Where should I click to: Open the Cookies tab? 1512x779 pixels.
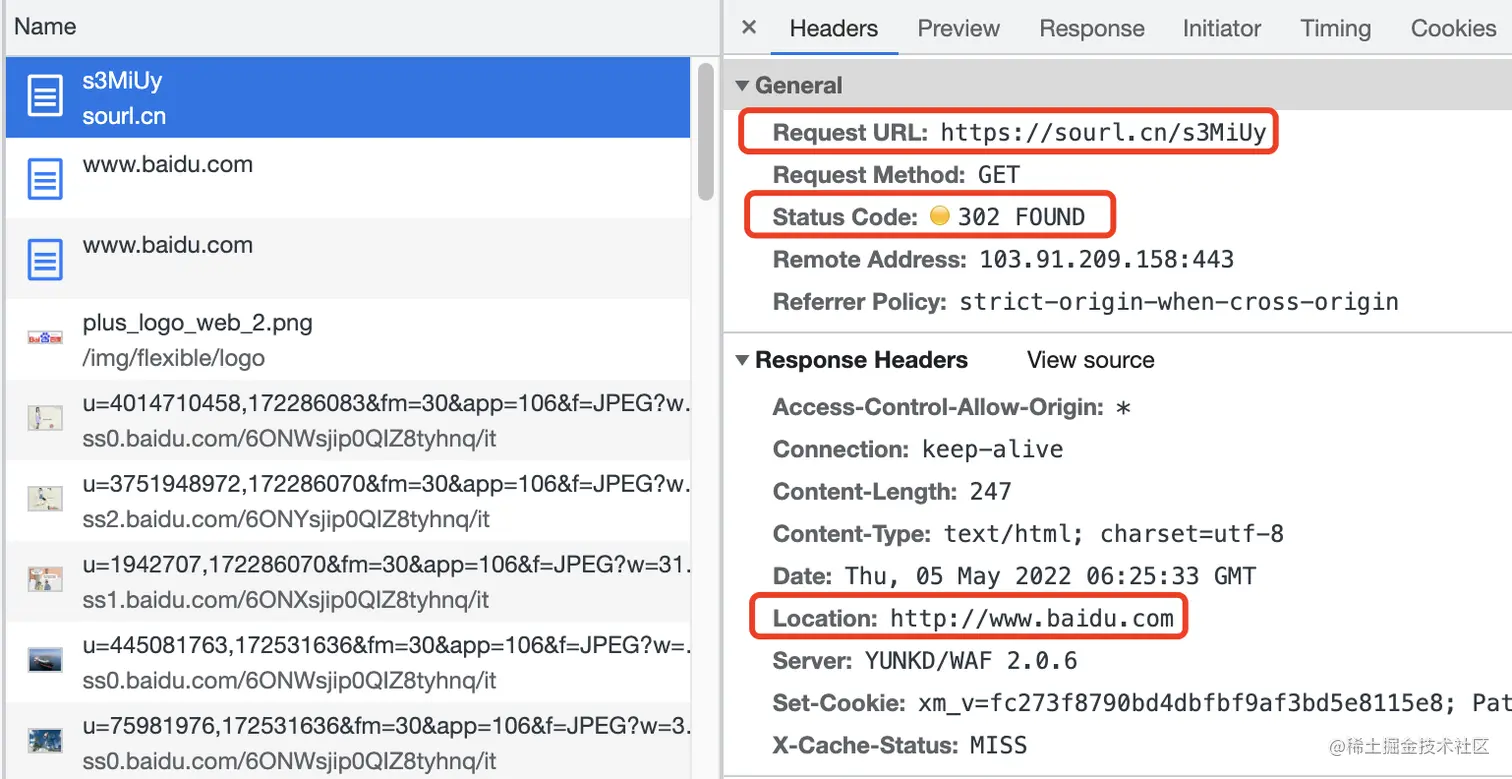[x=1453, y=29]
